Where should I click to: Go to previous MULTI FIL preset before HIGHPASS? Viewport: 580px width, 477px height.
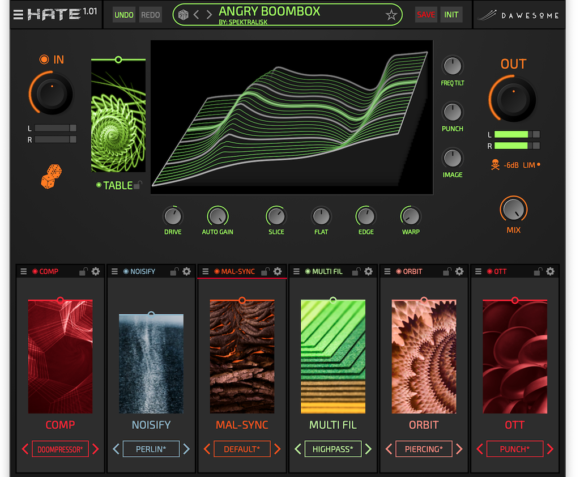pos(298,449)
